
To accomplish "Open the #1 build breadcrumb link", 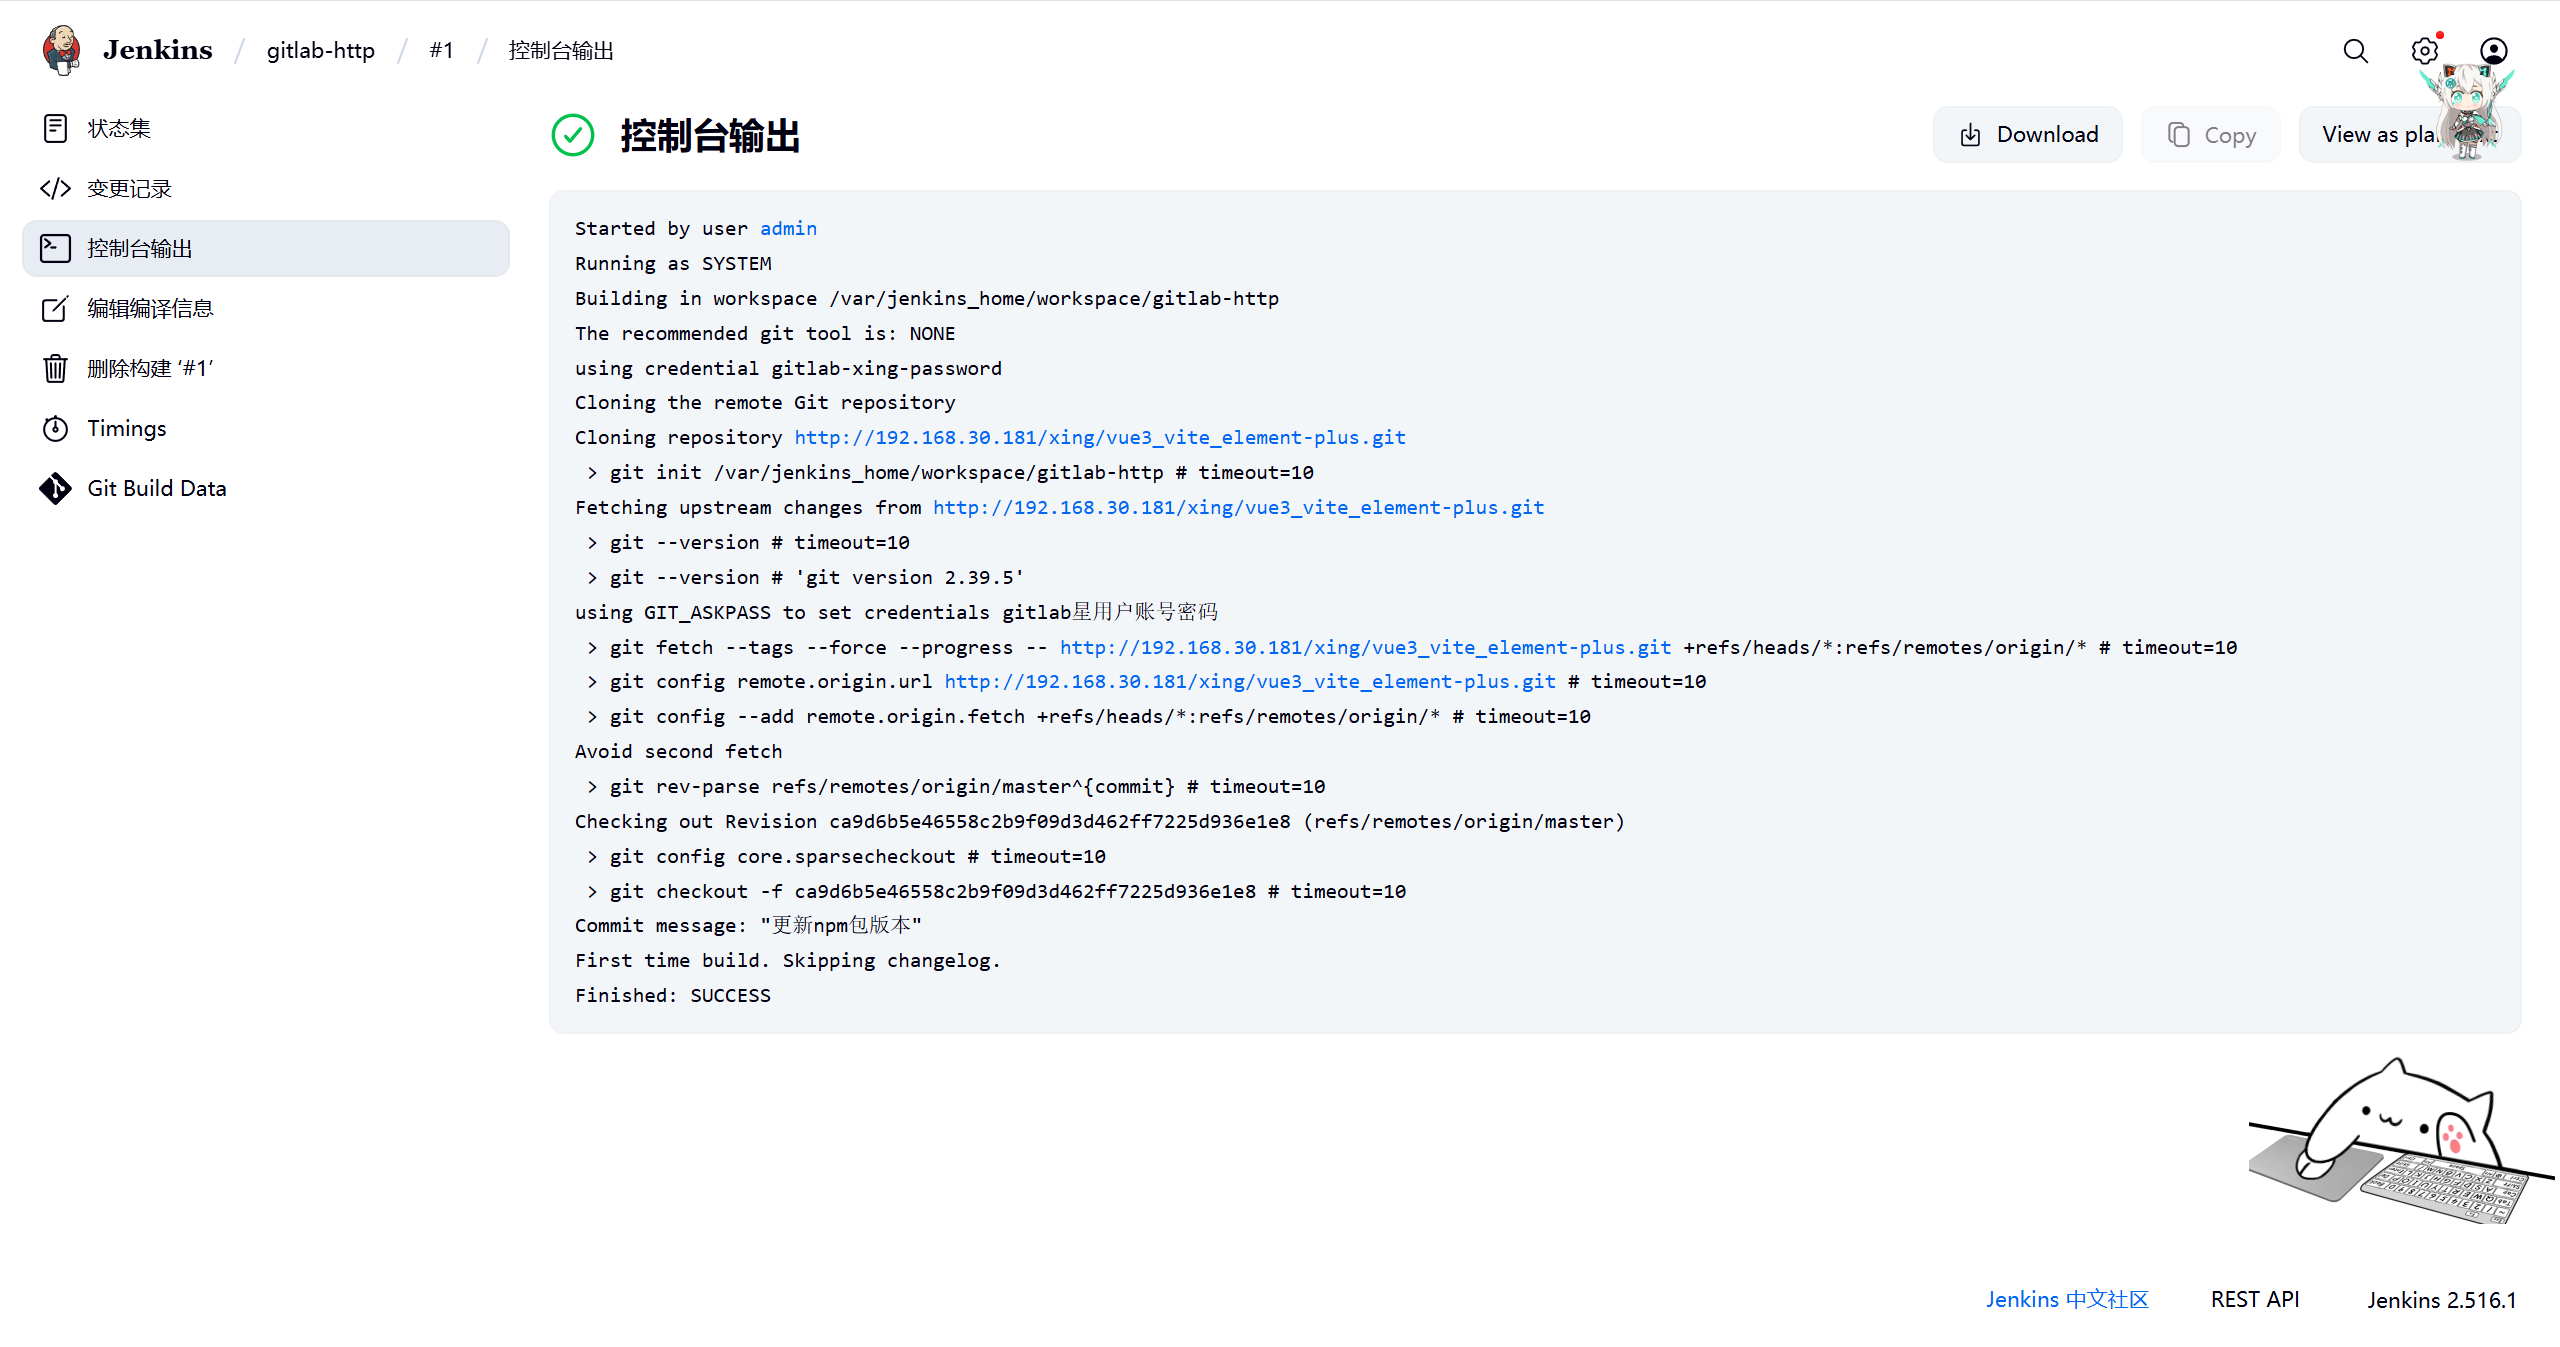I will pyautogui.click(x=441, y=50).
